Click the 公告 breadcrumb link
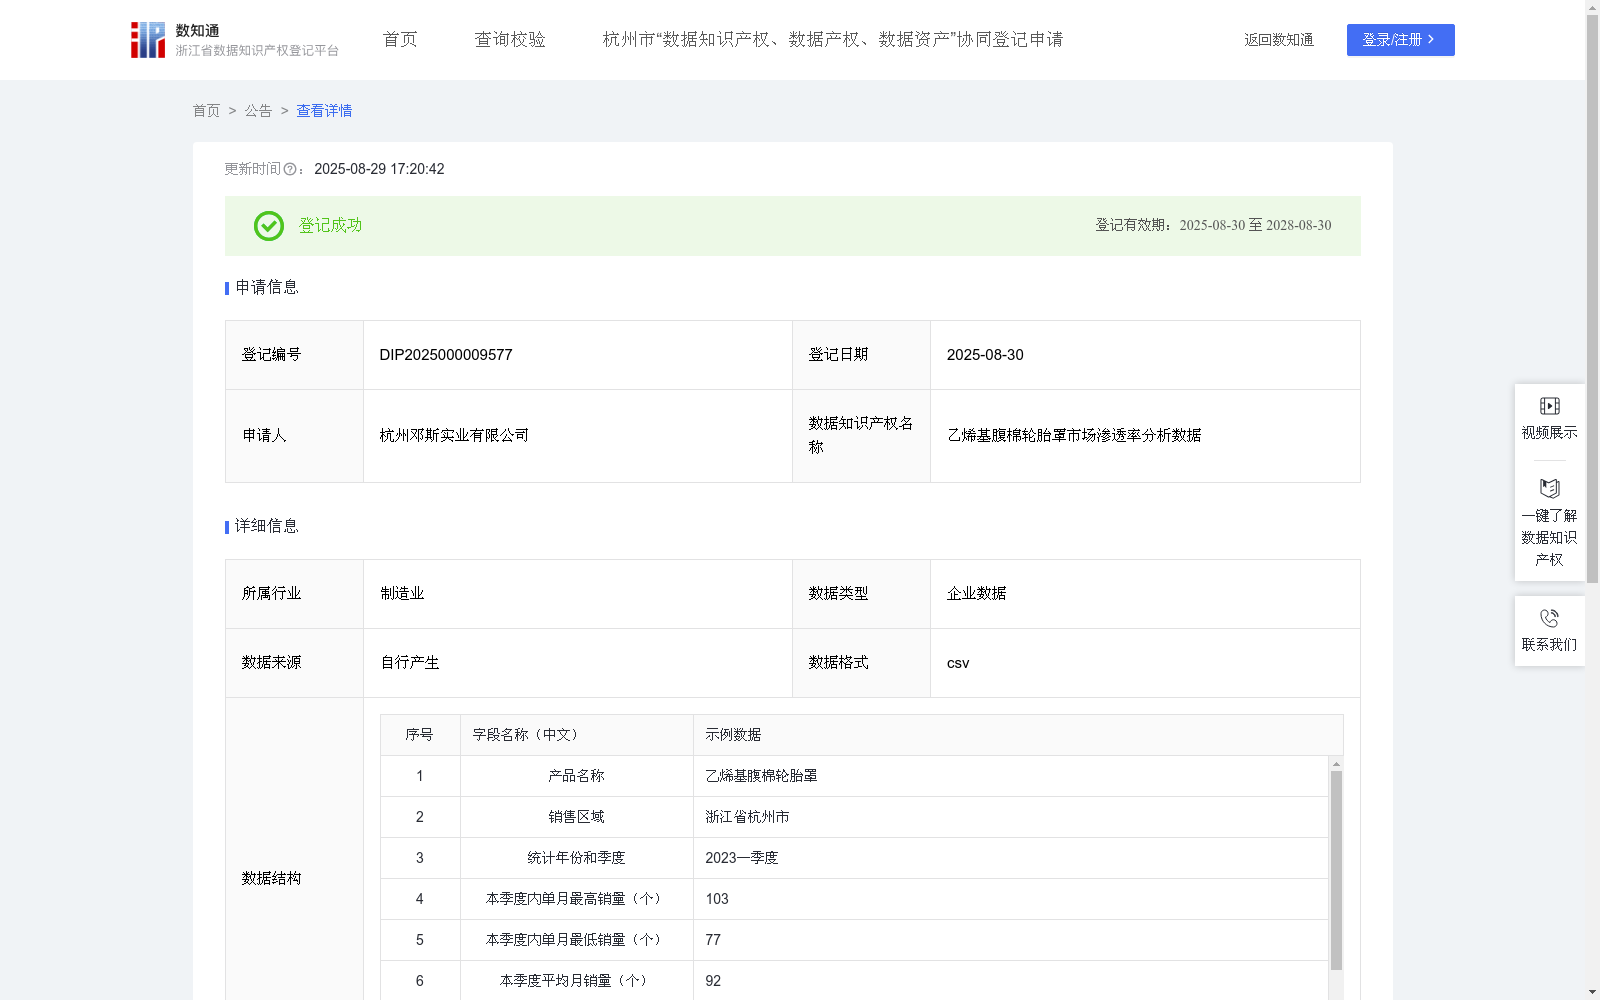Image resolution: width=1600 pixels, height=1000 pixels. [x=257, y=111]
